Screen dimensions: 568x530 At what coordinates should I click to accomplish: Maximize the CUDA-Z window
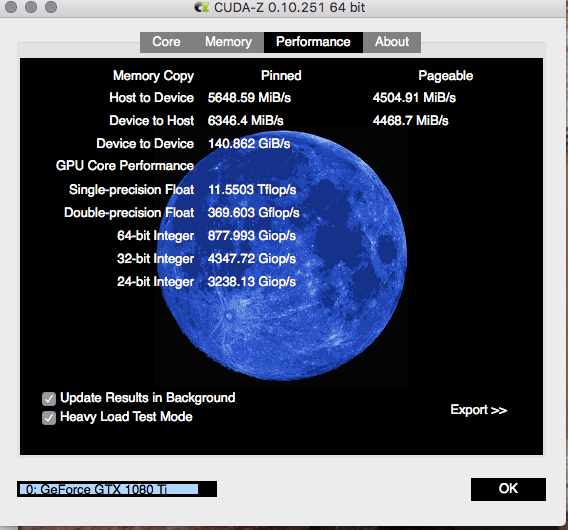point(51,7)
